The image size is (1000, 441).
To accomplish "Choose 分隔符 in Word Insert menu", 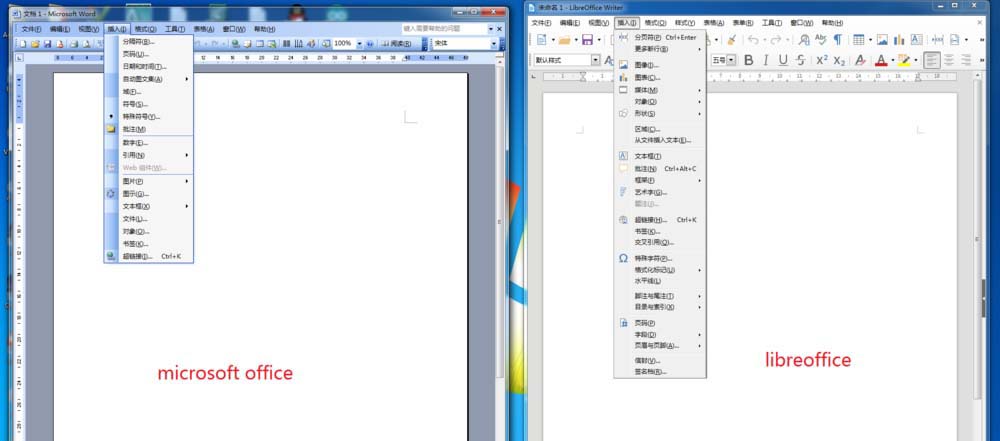I will 149,41.
